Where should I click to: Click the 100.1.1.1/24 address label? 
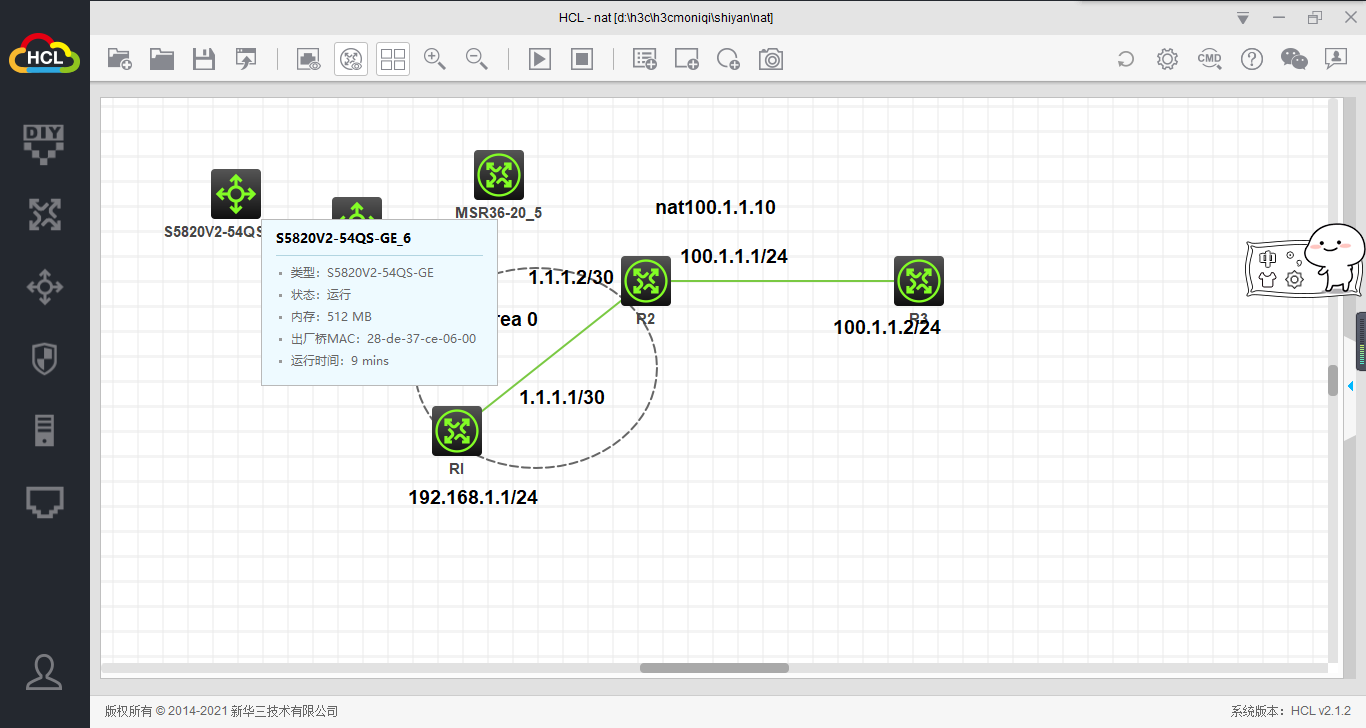734,256
